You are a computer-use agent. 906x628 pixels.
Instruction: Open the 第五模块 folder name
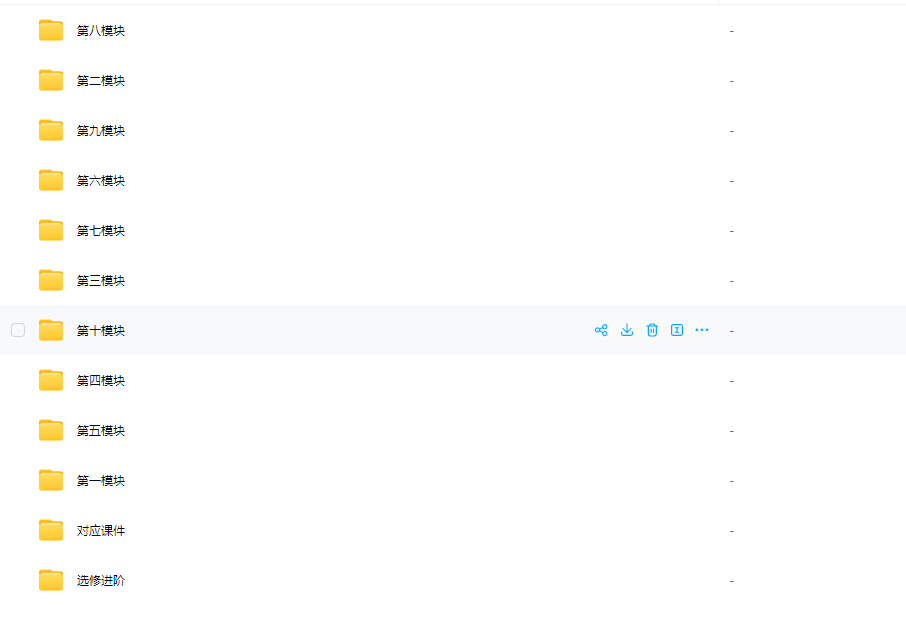tap(101, 430)
